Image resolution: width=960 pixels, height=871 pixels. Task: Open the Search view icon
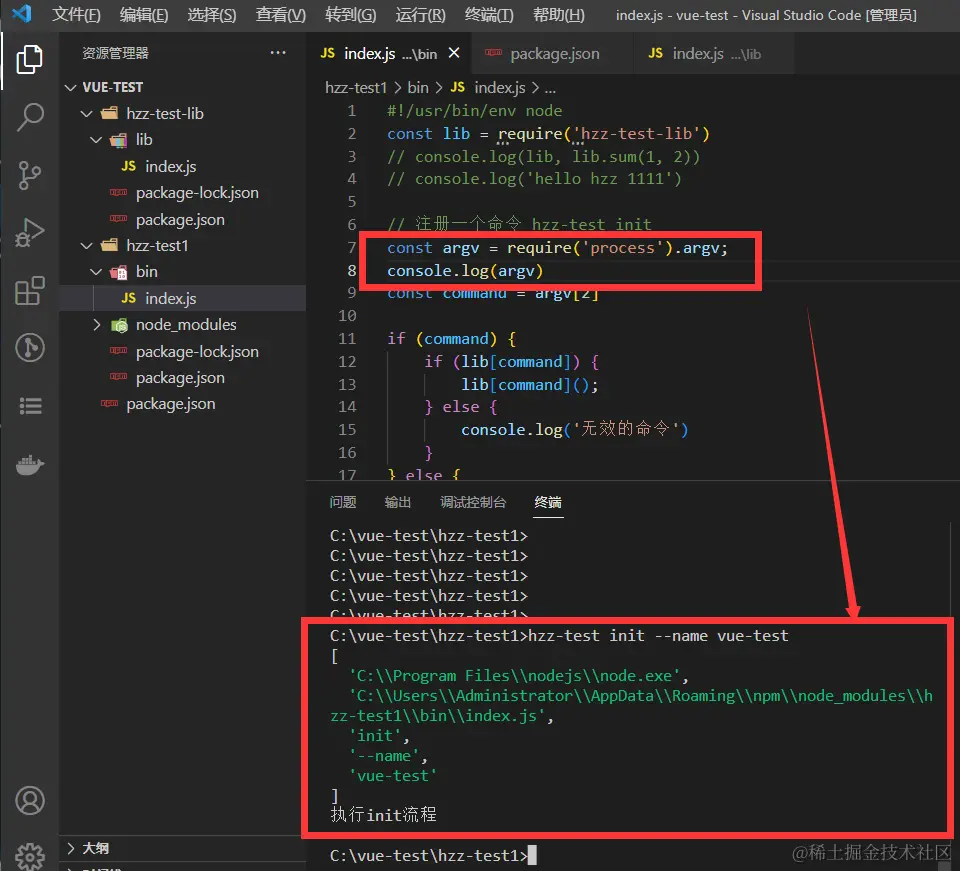29,116
